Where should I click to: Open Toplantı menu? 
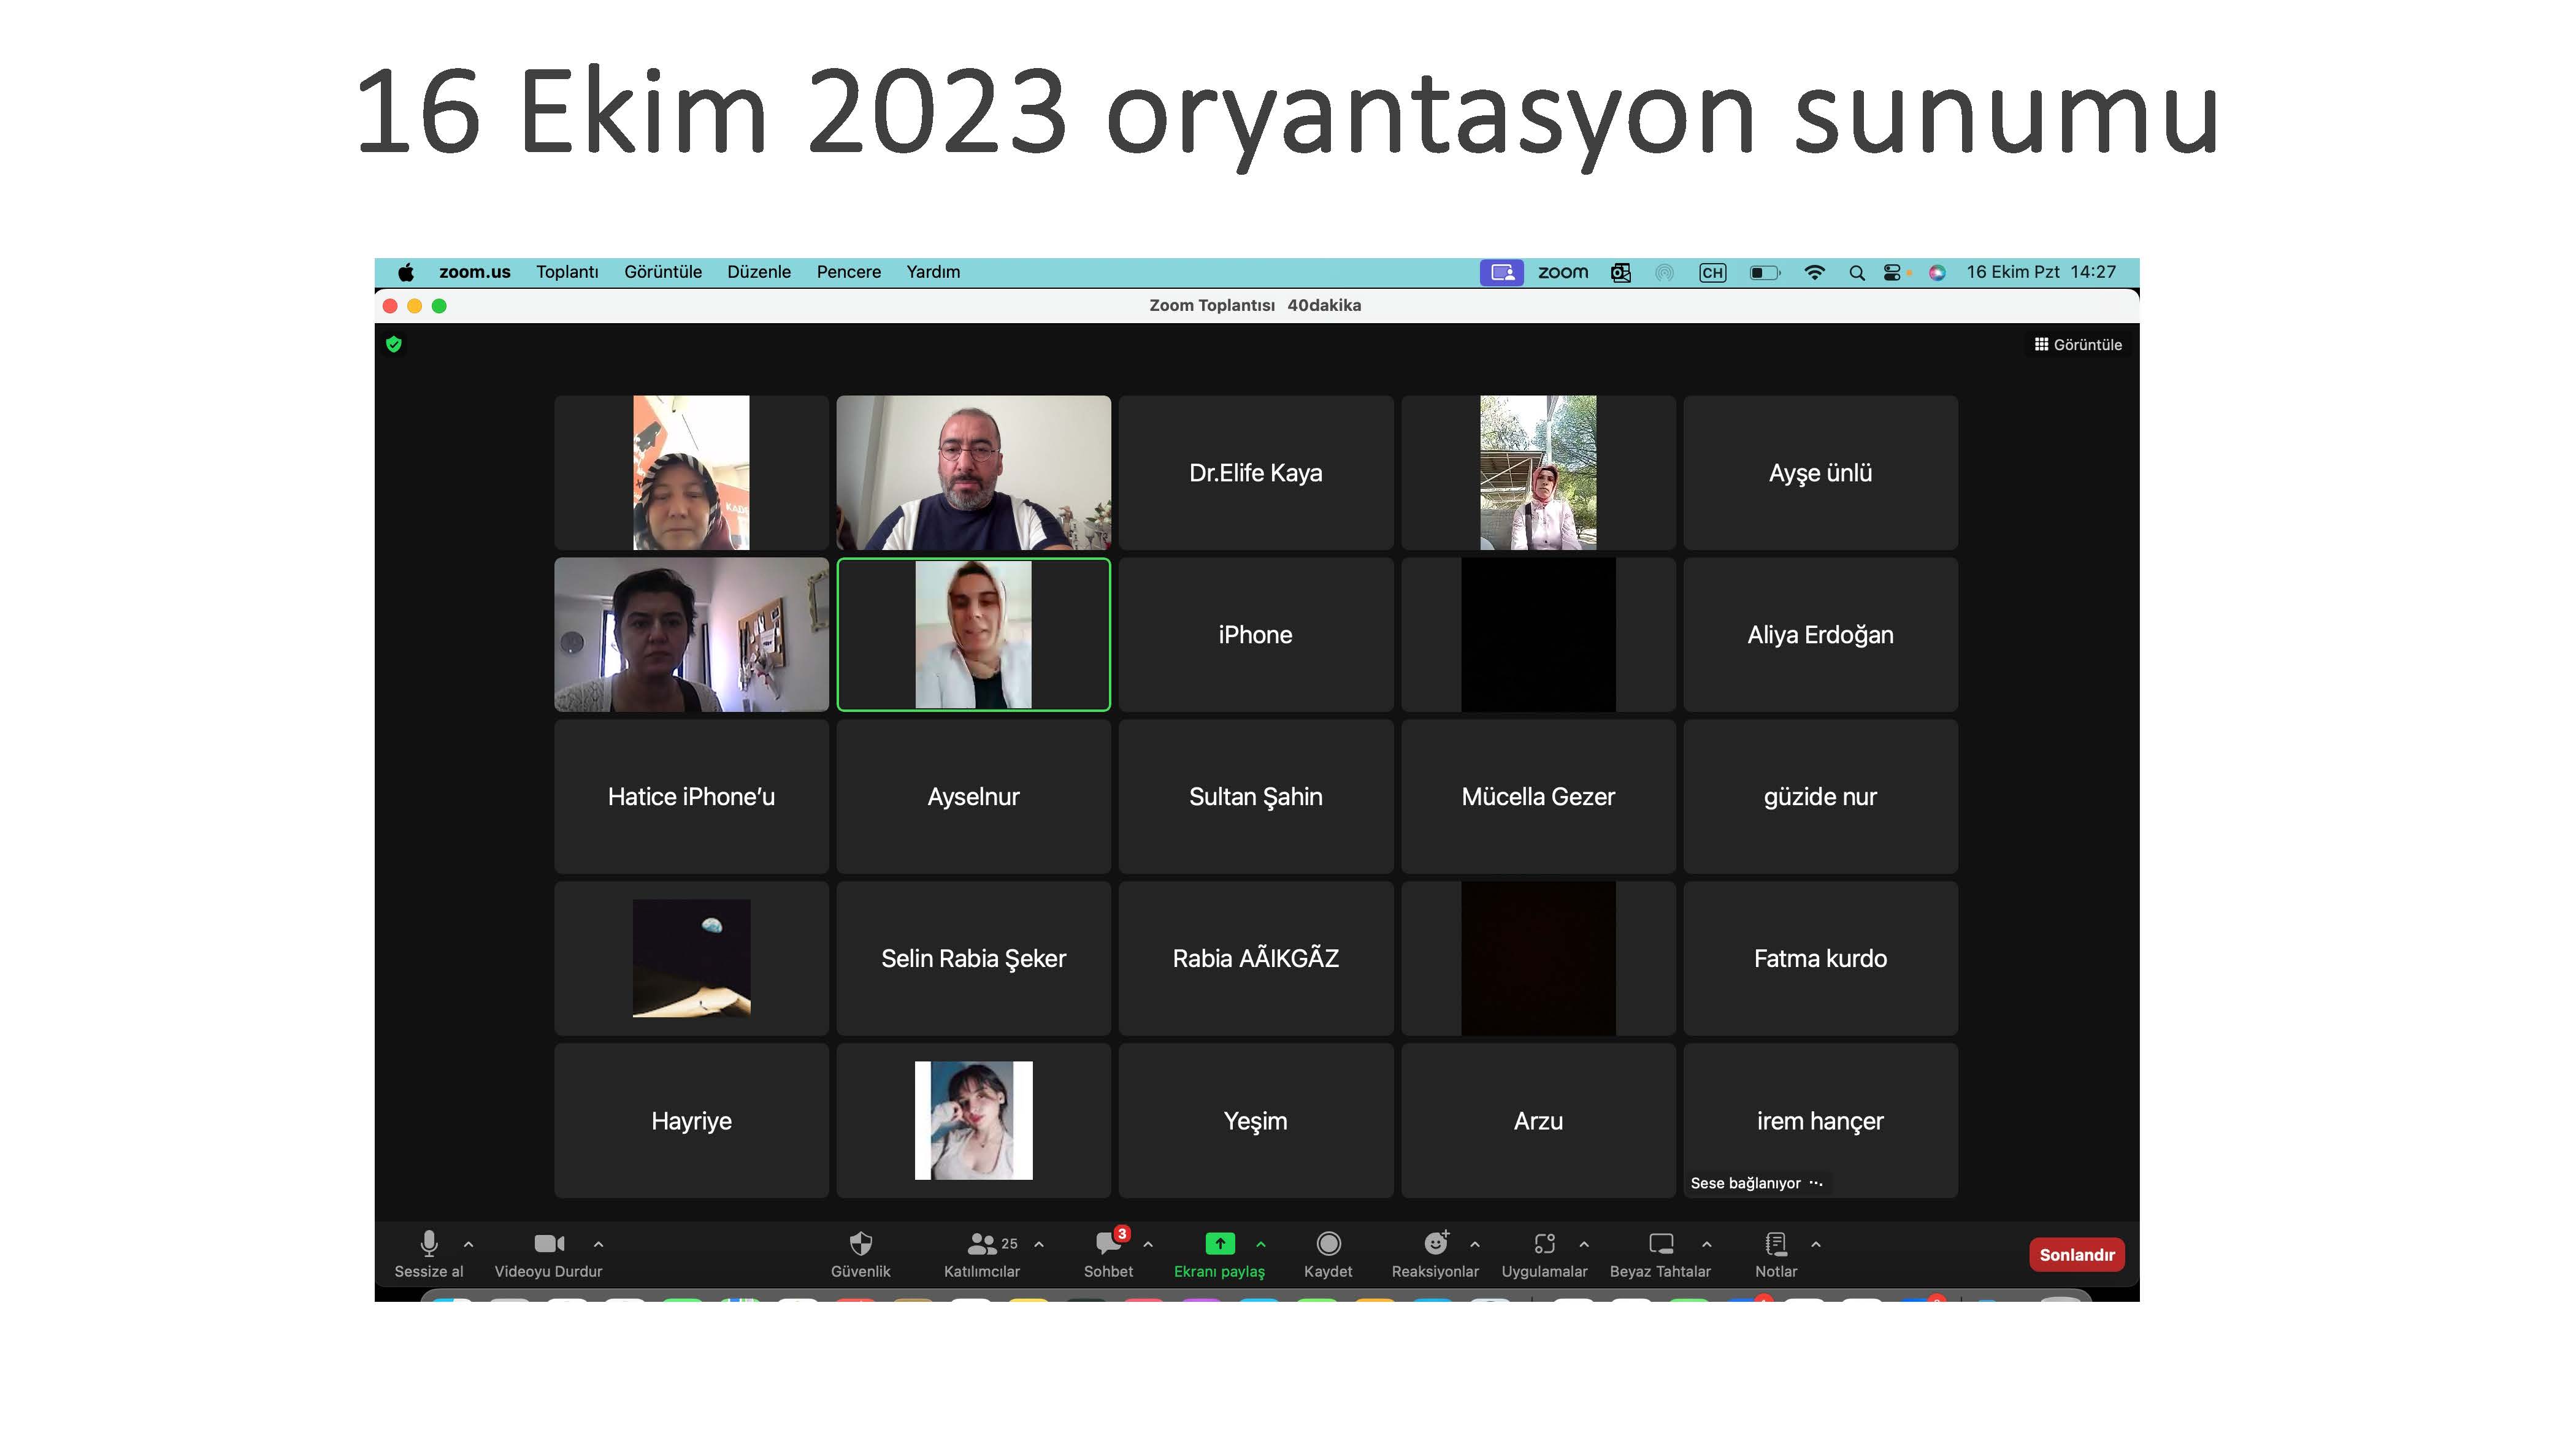pyautogui.click(x=567, y=272)
